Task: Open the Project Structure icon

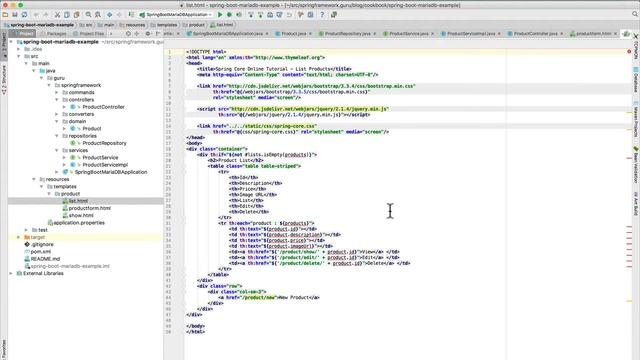Action: (x=311, y=15)
